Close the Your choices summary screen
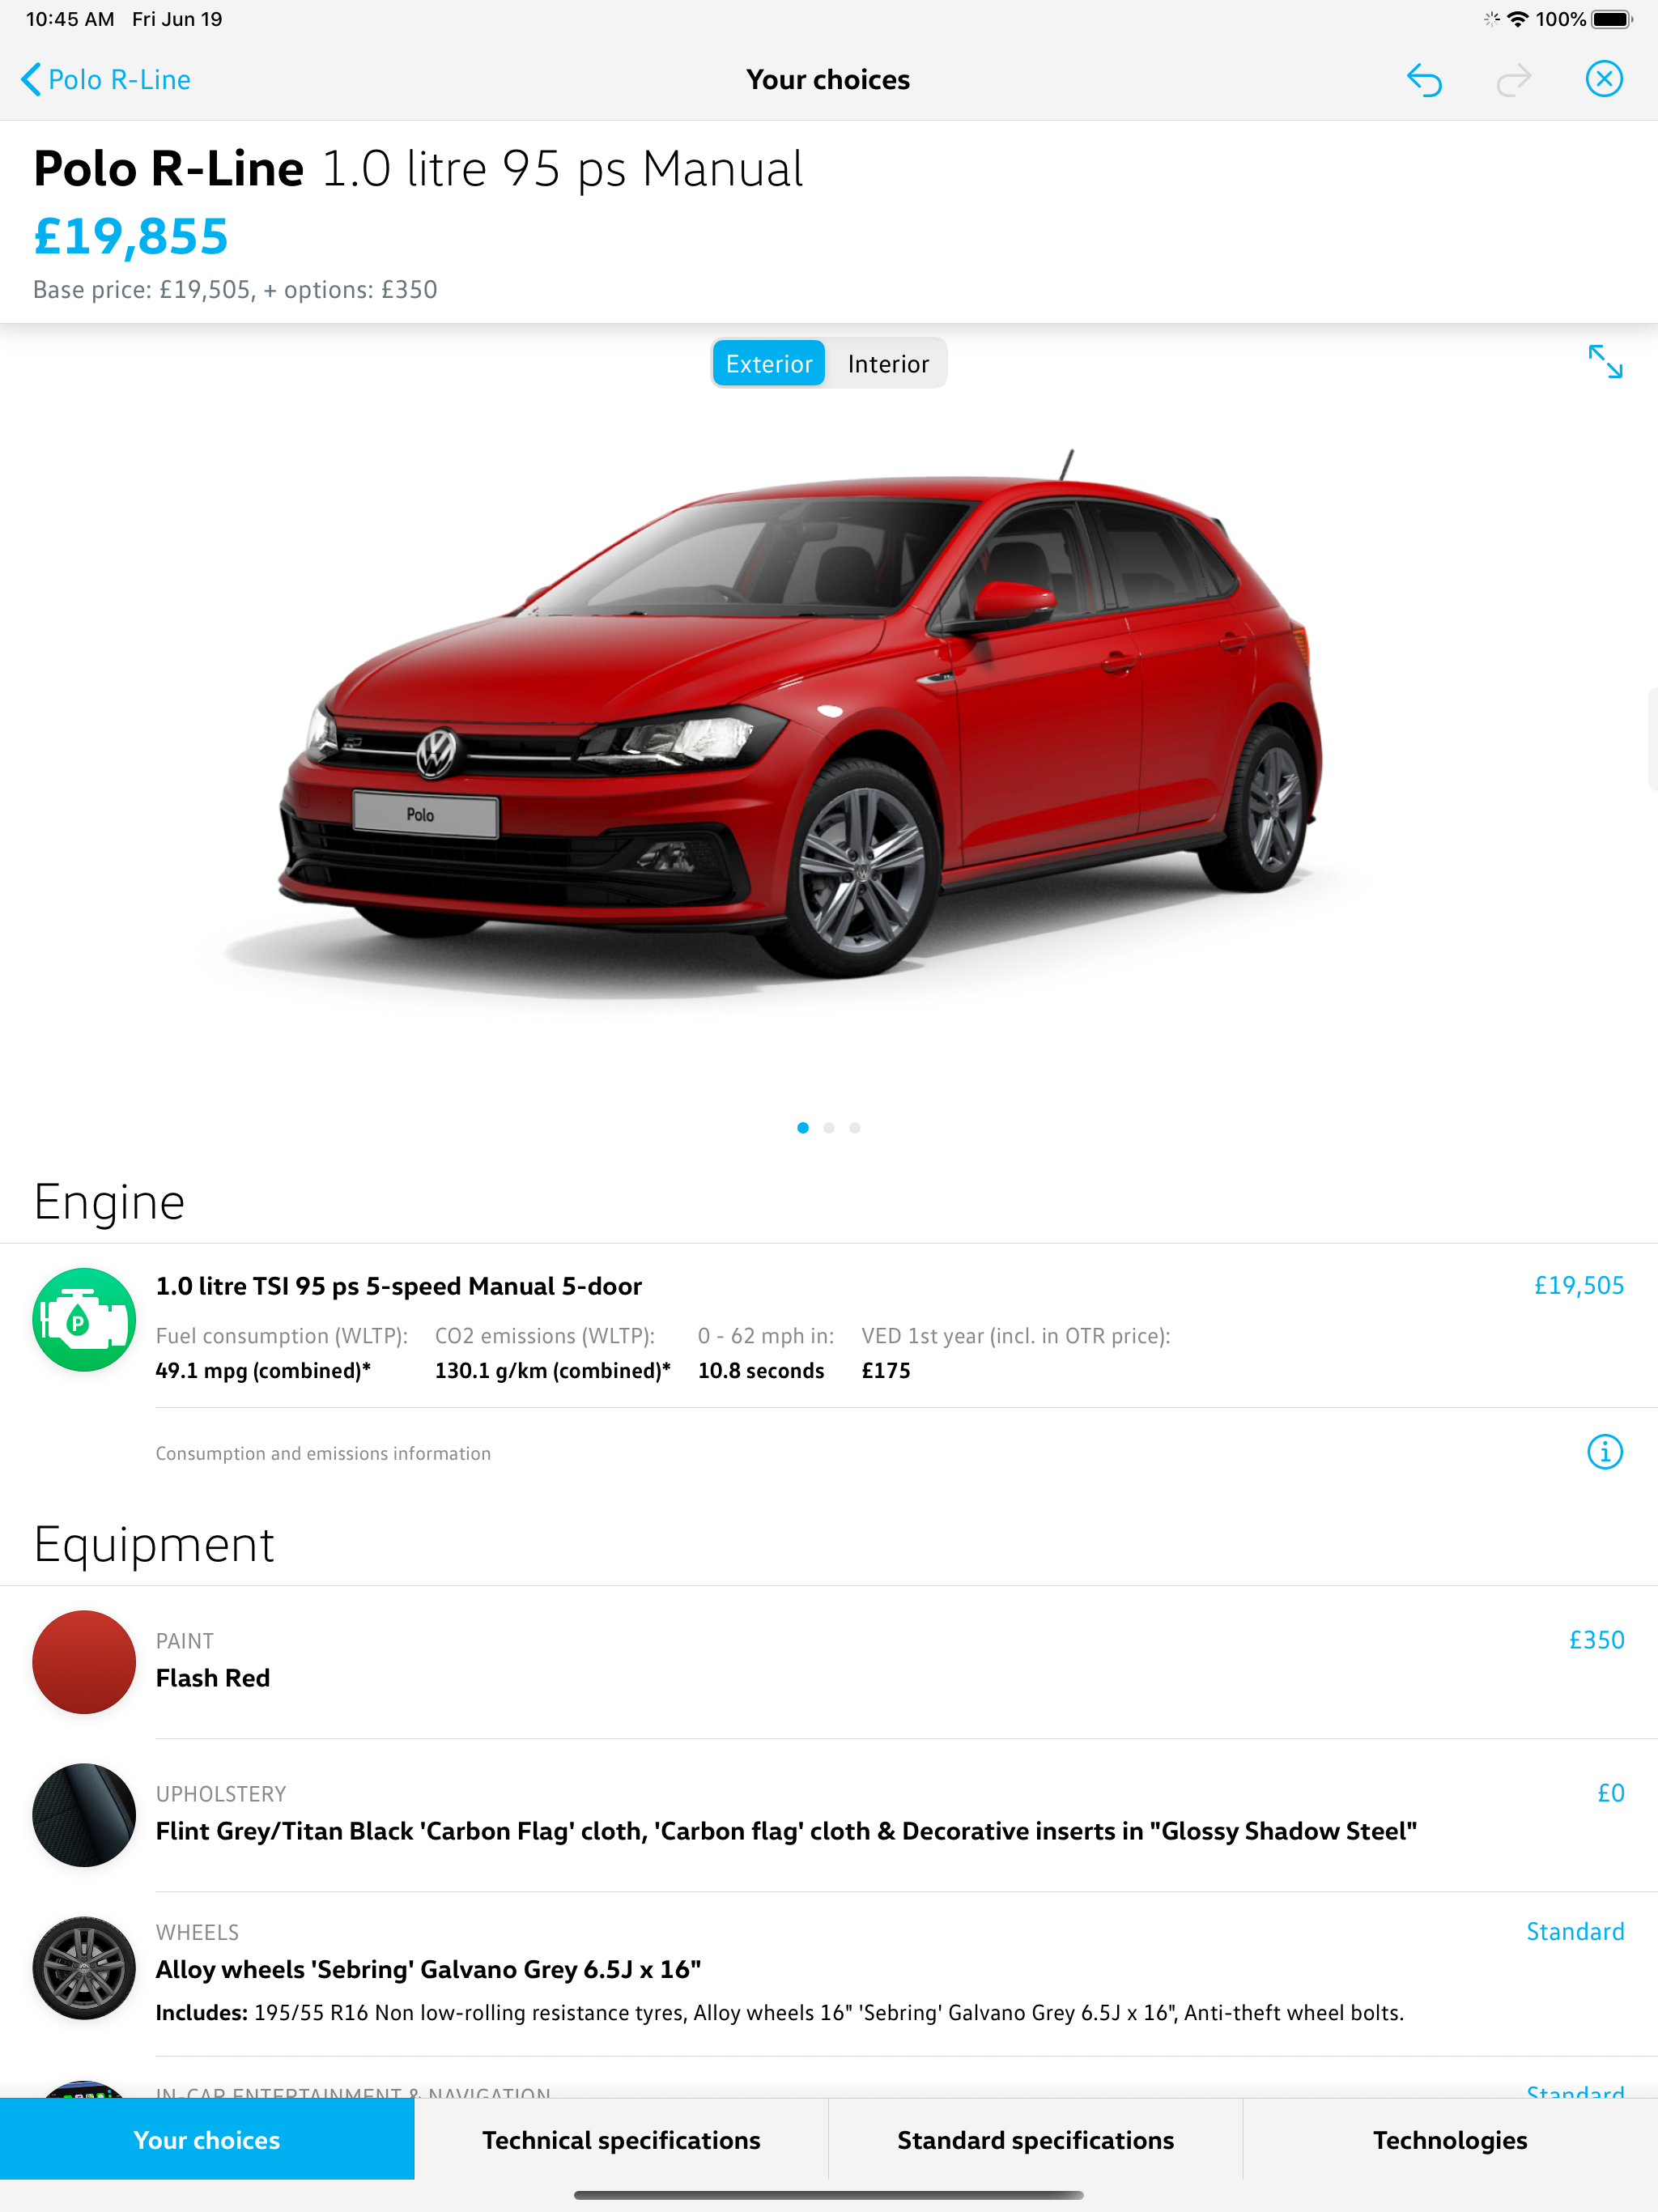Image resolution: width=1658 pixels, height=2212 pixels. (x=1604, y=79)
